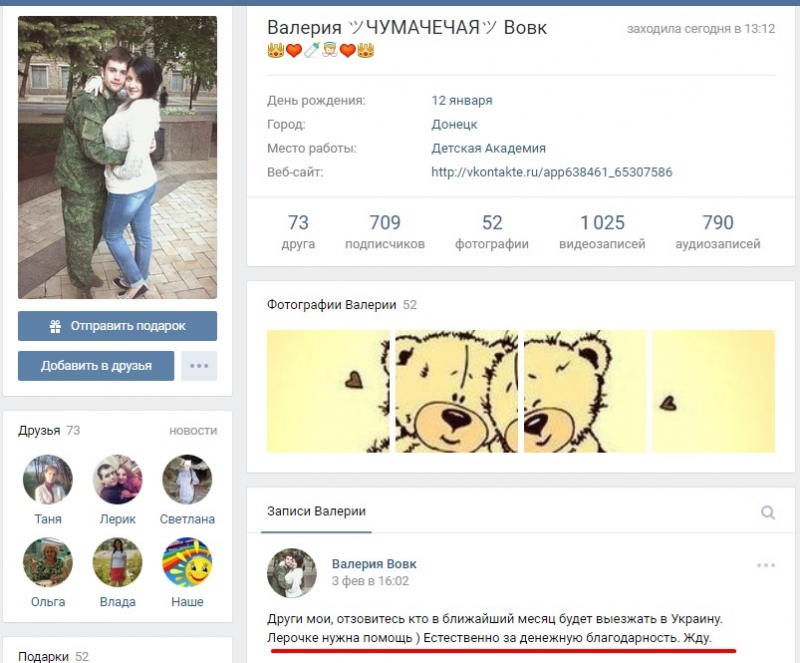Open second teddy bear photo thumbnail
Screen dimensions: 800x663
click(457, 391)
